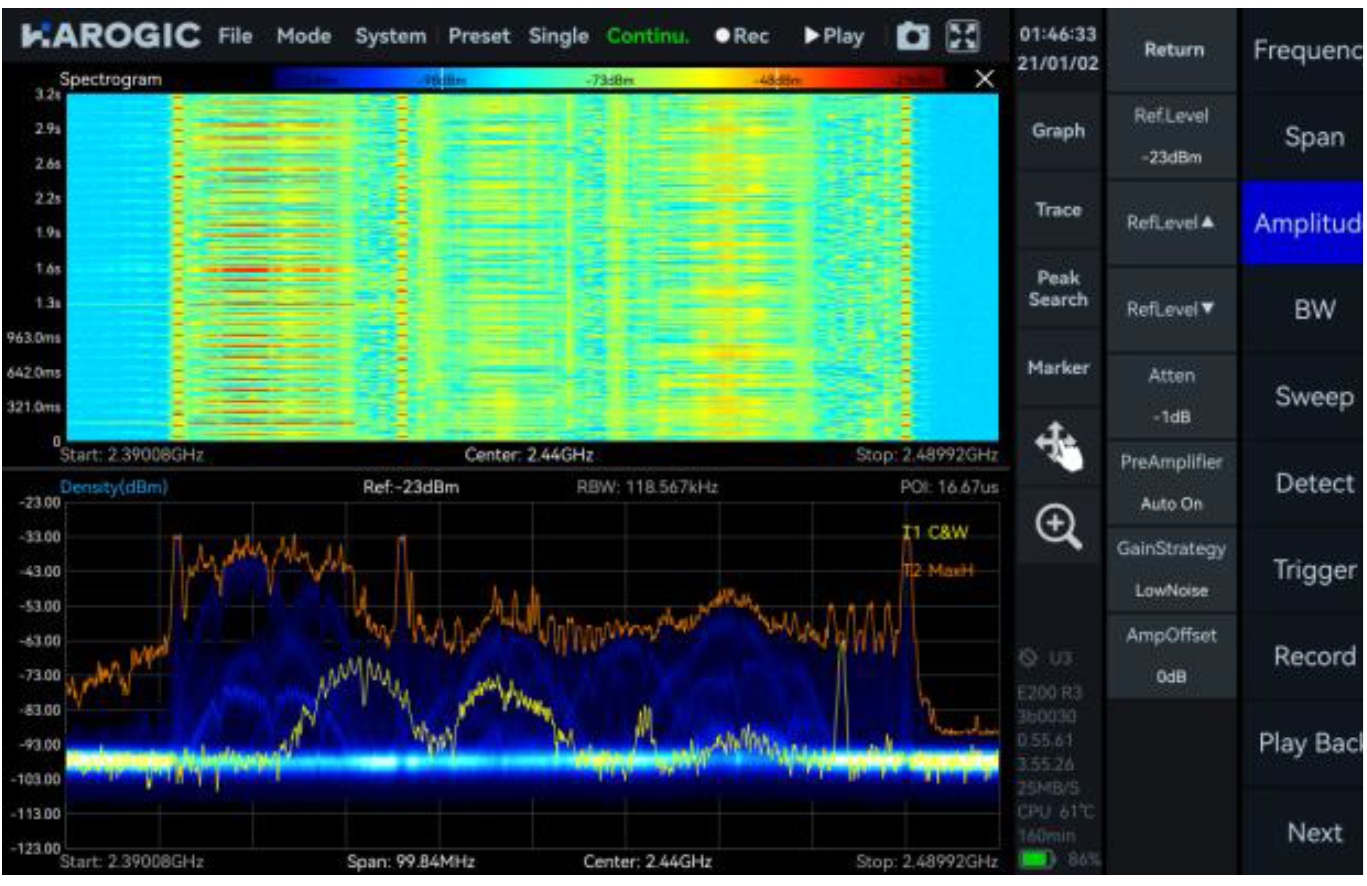Check the battery status icon
This screenshot has width=1367, height=886.
pos(1036,859)
